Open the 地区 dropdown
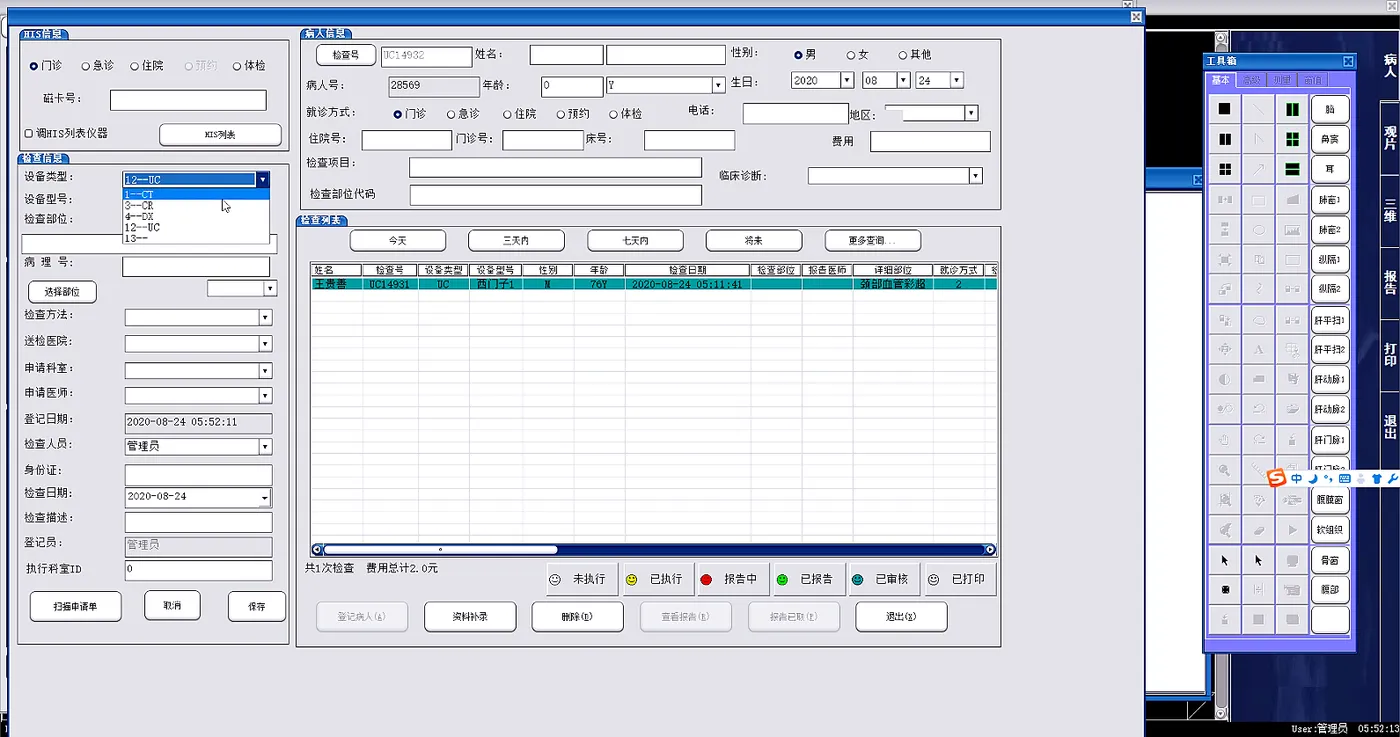The width and height of the screenshot is (1400, 737). pos(971,114)
